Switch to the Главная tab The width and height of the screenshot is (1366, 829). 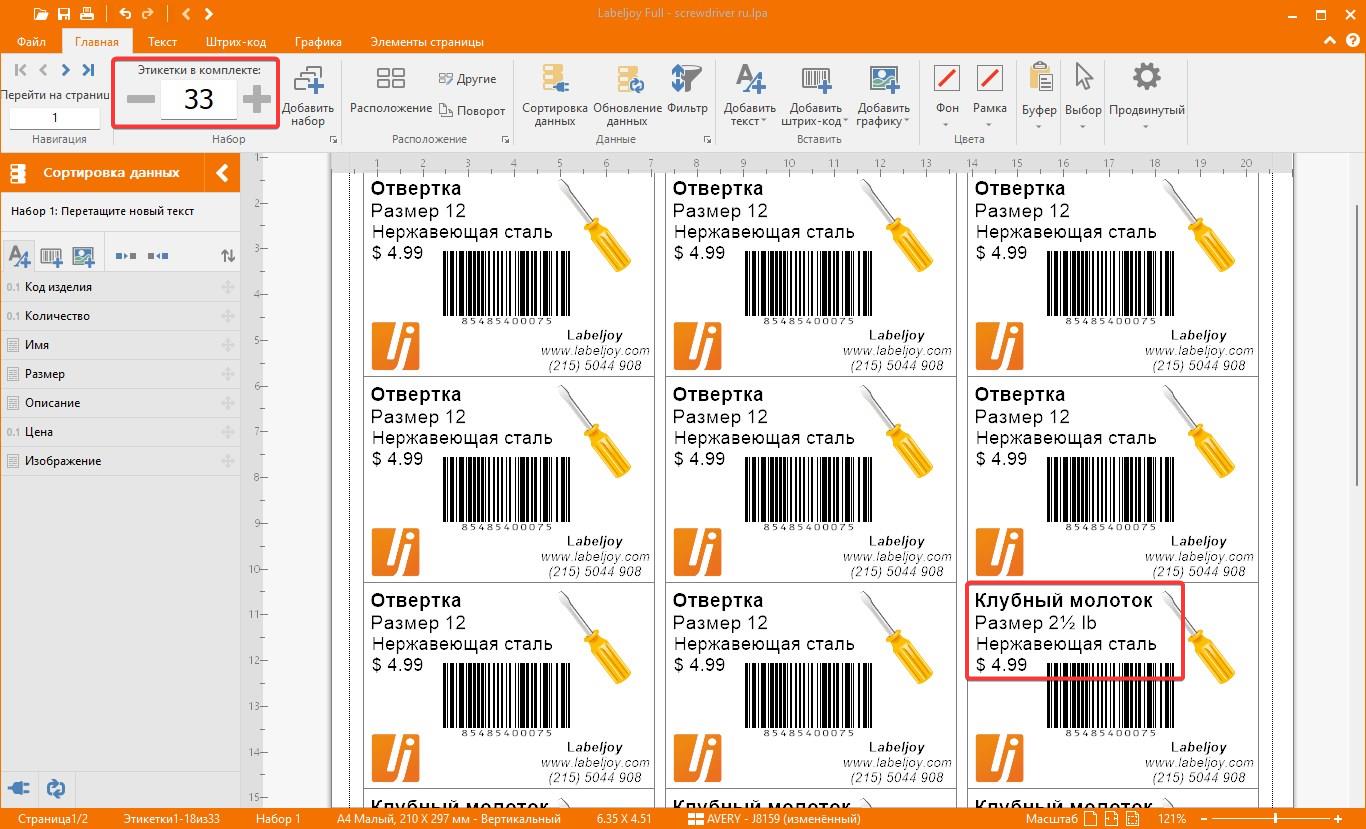[97, 42]
